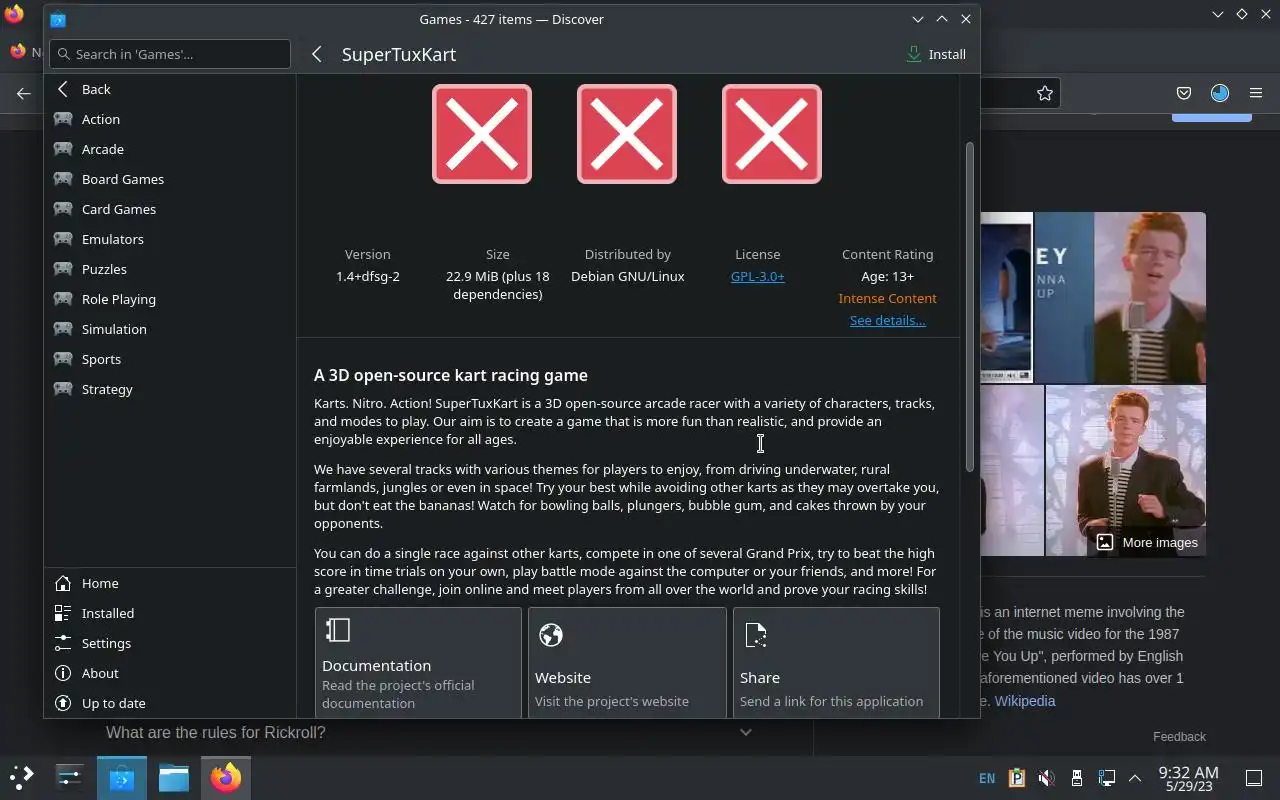Open System Settings icon on taskbar
This screenshot has width=1280, height=800.
(x=69, y=777)
